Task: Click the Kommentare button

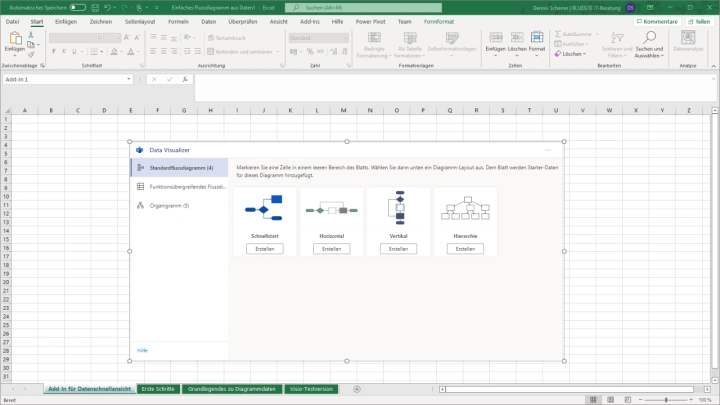Action: click(657, 22)
